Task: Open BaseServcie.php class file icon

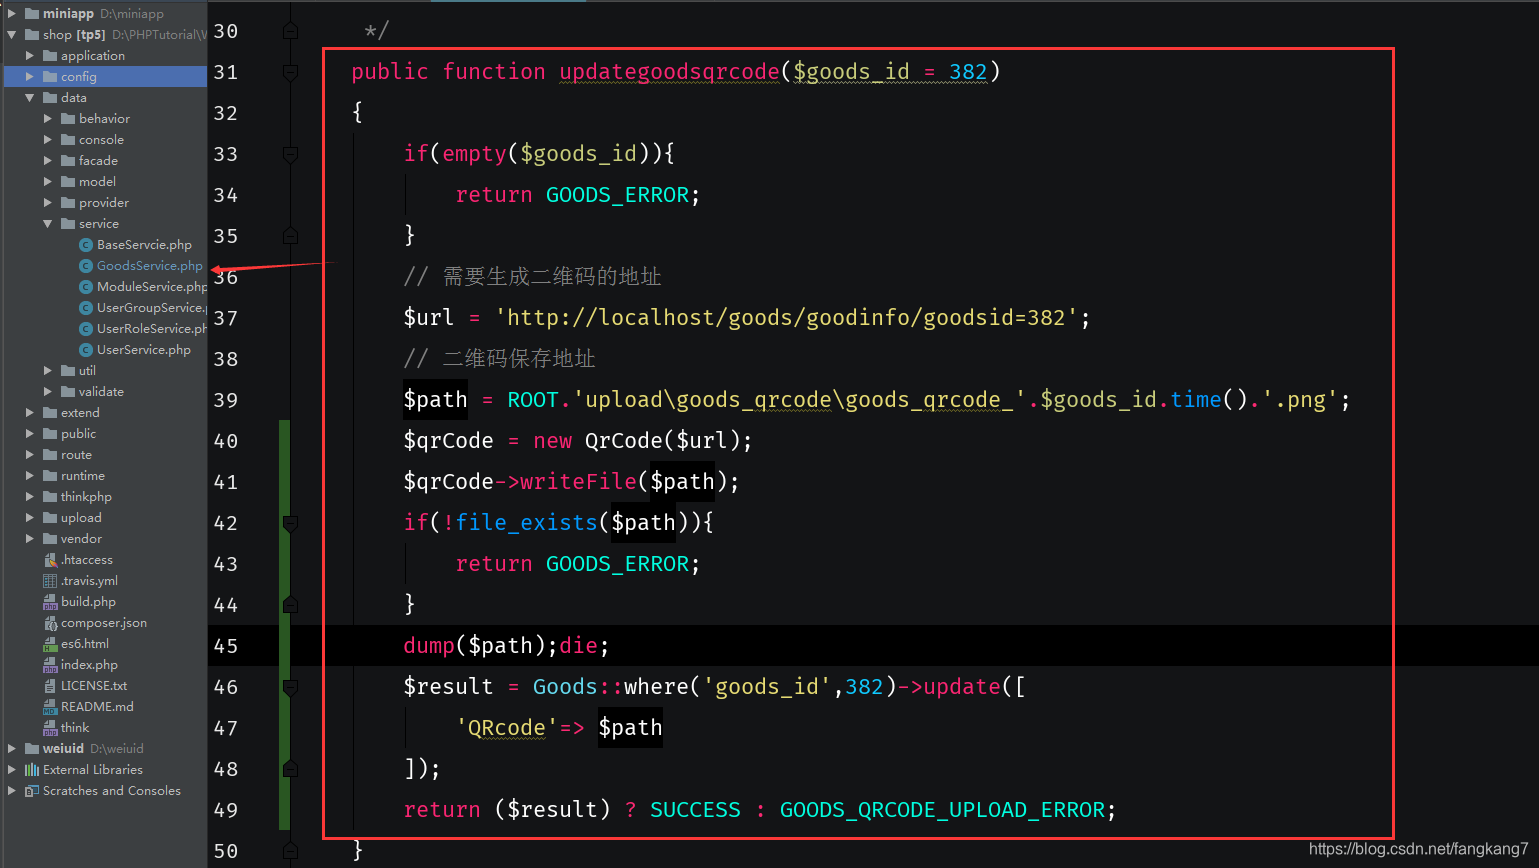Action: click(x=86, y=245)
